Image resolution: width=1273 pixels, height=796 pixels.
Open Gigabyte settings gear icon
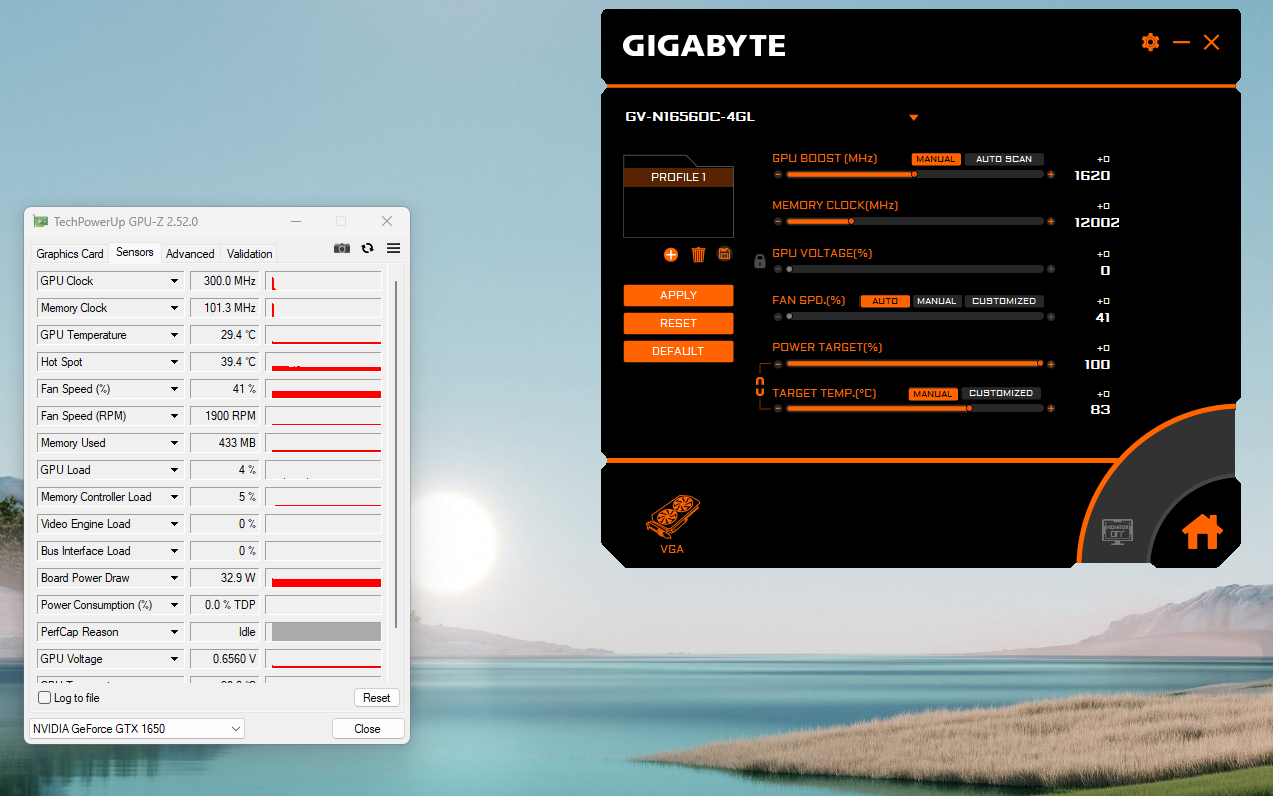point(1150,42)
